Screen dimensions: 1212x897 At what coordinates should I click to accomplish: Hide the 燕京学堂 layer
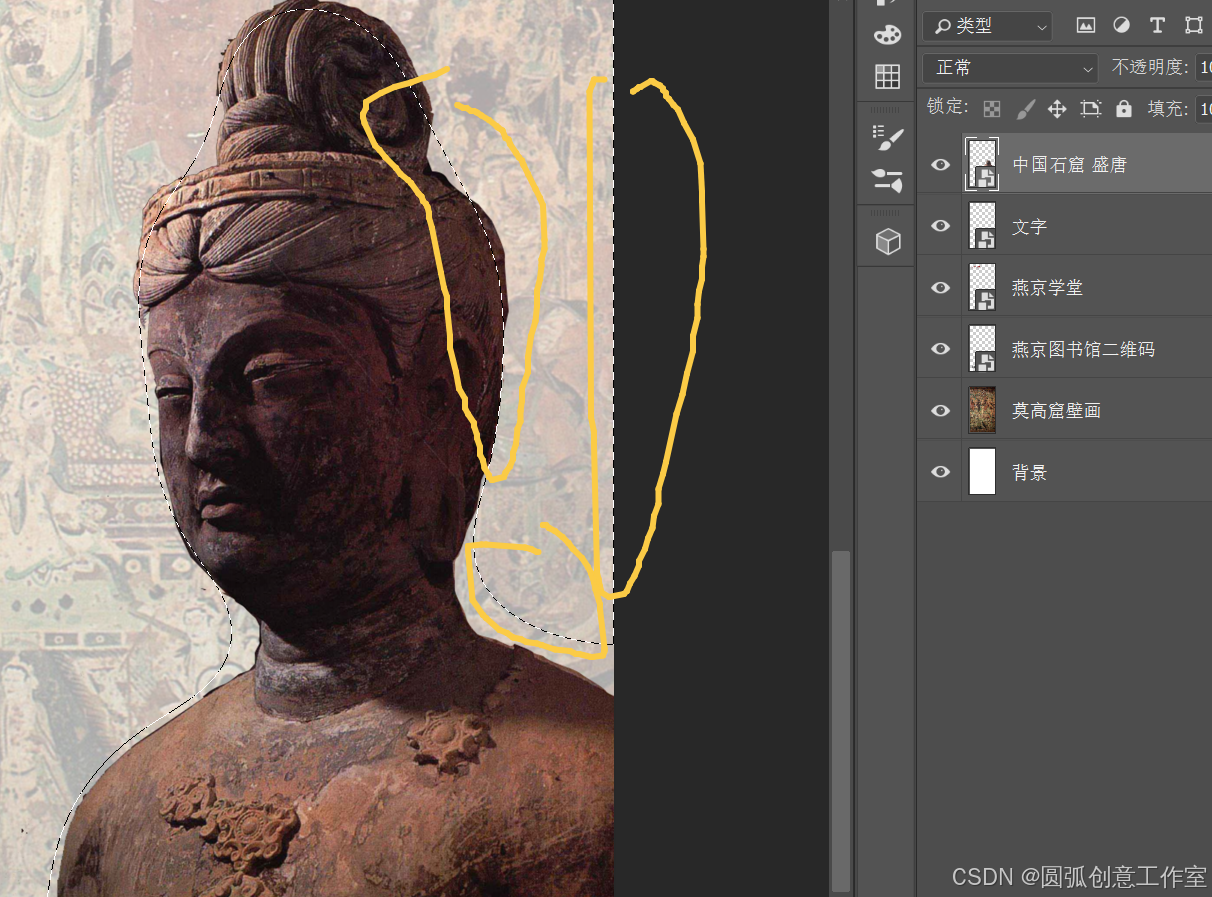click(x=940, y=288)
